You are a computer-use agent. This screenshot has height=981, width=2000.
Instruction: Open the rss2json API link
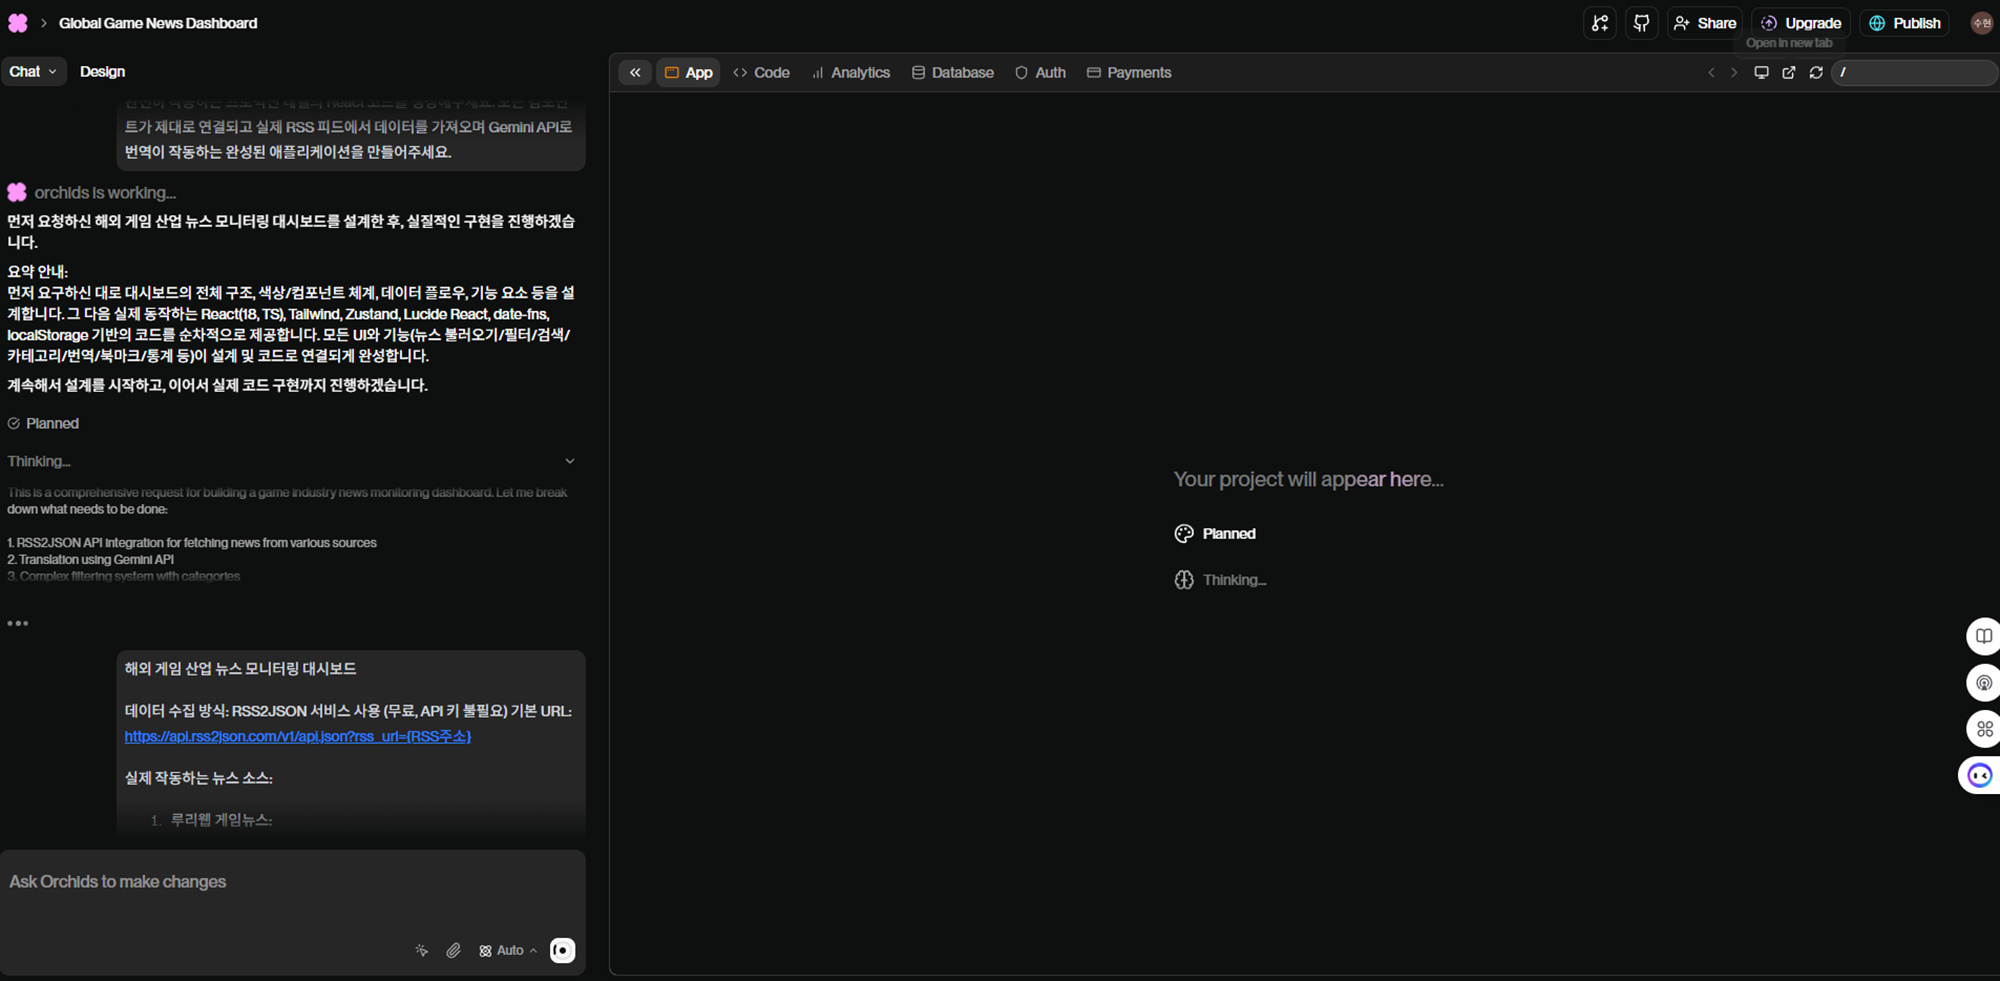pyautogui.click(x=298, y=736)
